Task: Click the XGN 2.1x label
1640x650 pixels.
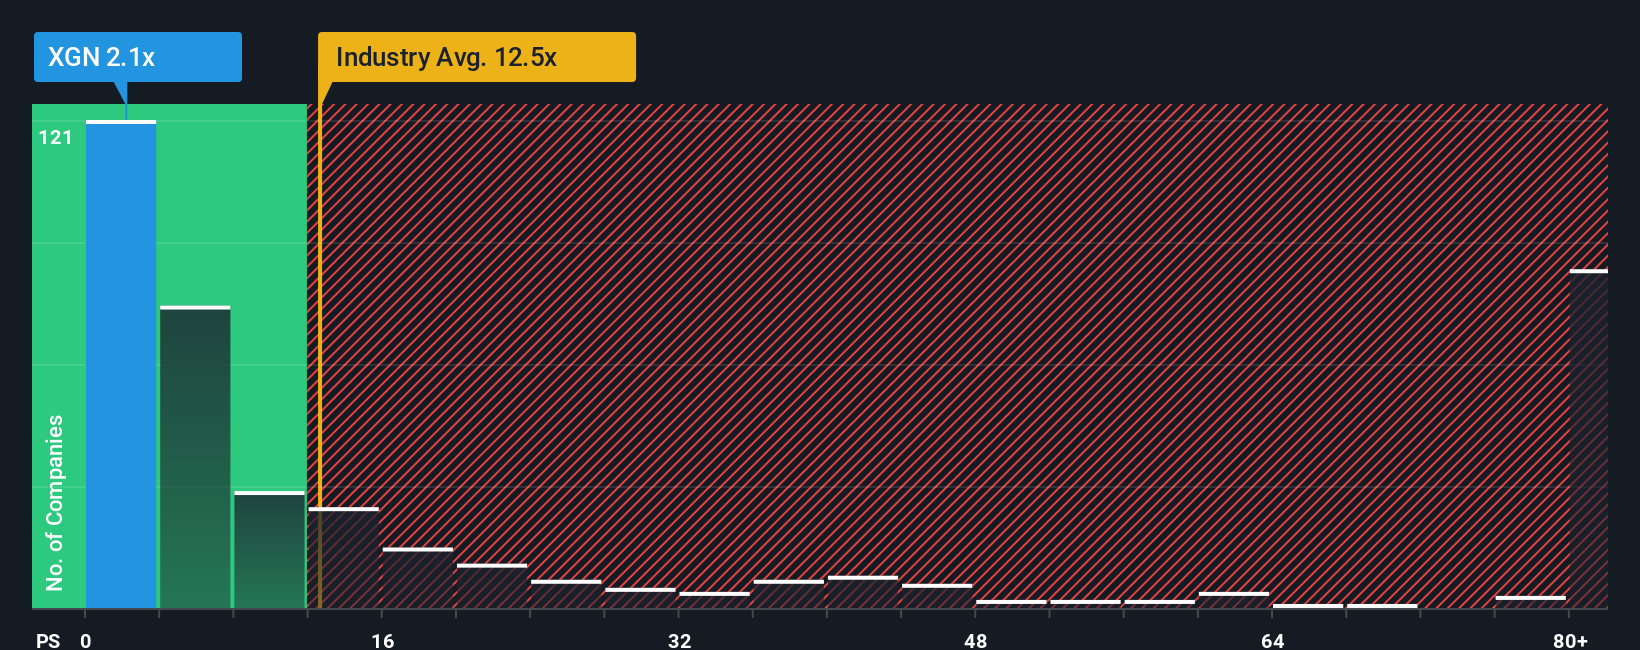Action: (137, 57)
